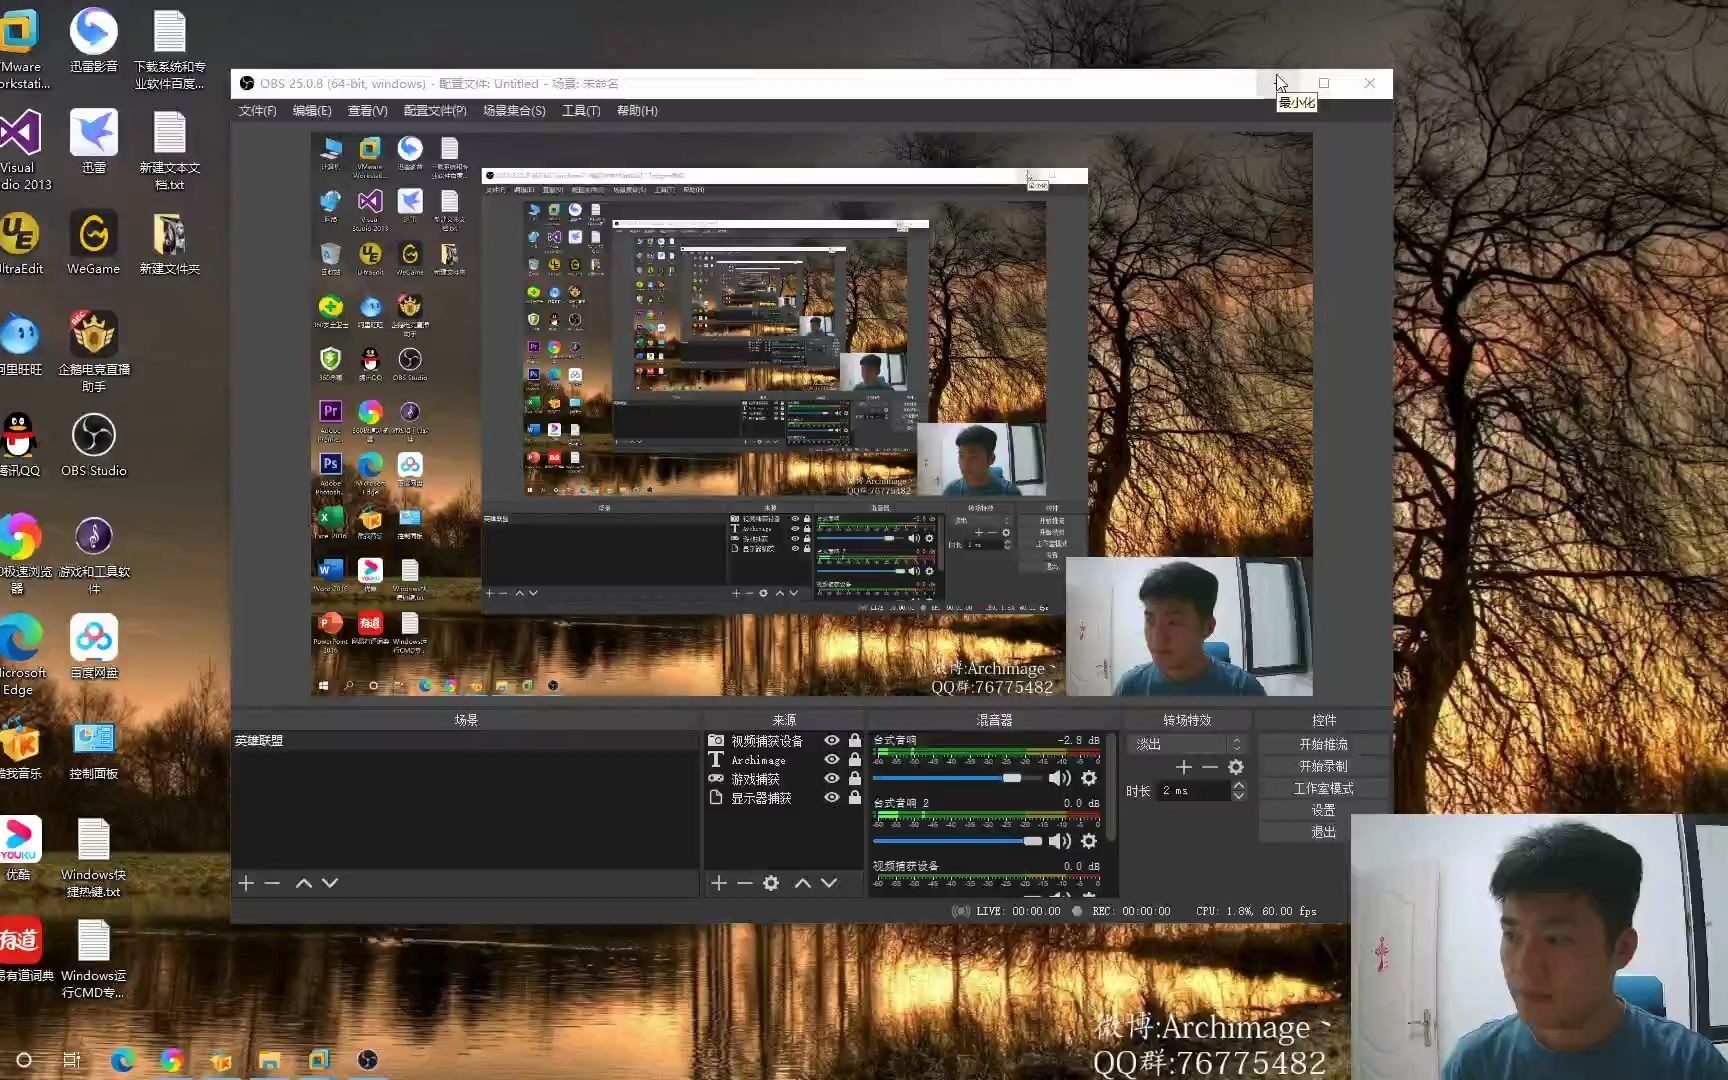The height and width of the screenshot is (1080, 1728).
Task: Decrease transition duration with down arrow
Action: [x=1239, y=796]
